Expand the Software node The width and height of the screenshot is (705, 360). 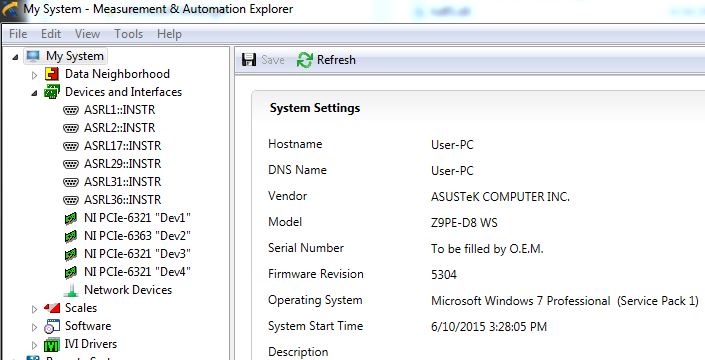(x=34, y=327)
